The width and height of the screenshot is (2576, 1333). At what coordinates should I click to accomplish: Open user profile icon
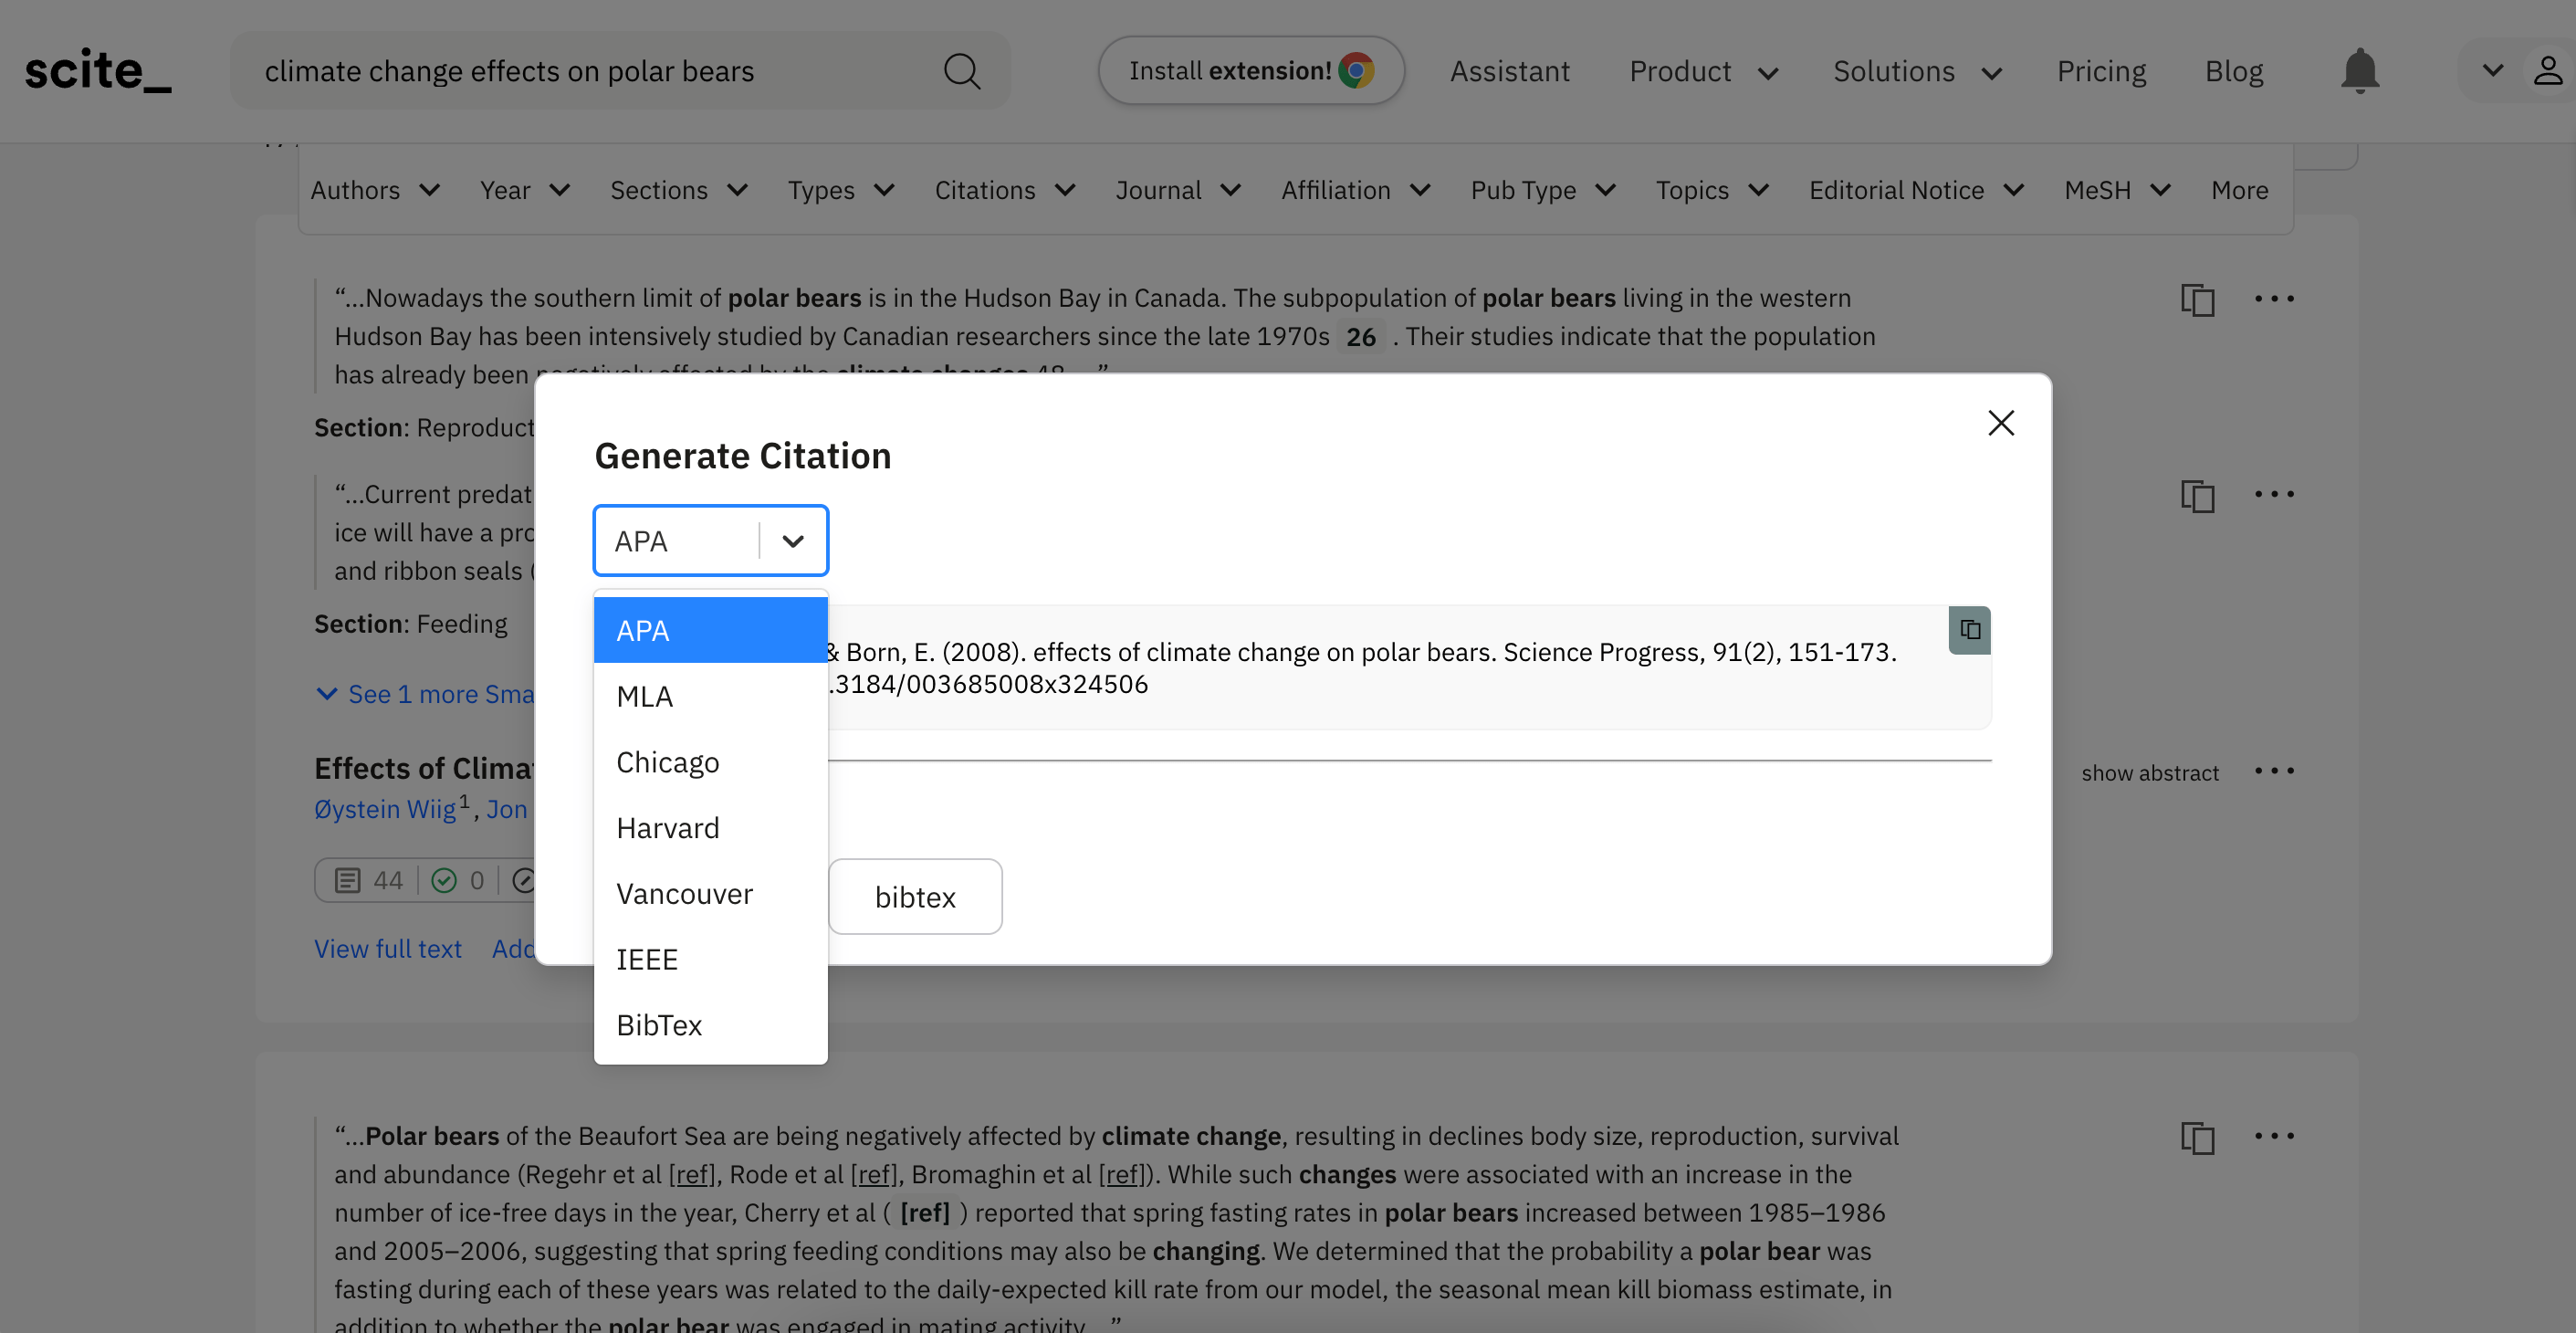pyautogui.click(x=2547, y=71)
